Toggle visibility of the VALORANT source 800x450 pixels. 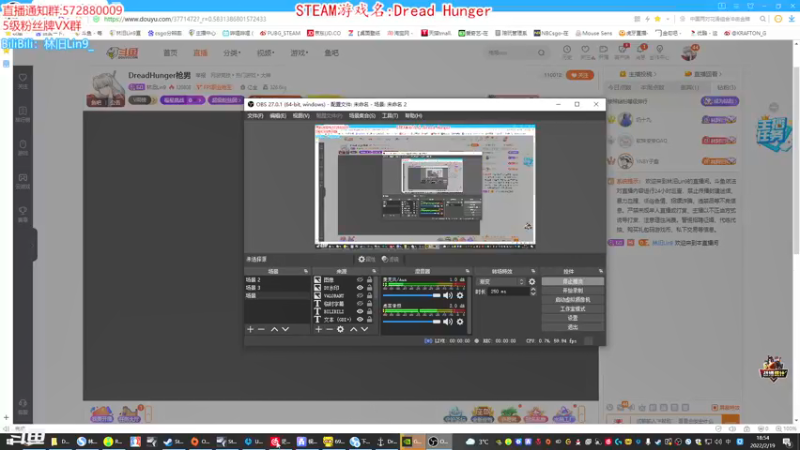(360, 295)
